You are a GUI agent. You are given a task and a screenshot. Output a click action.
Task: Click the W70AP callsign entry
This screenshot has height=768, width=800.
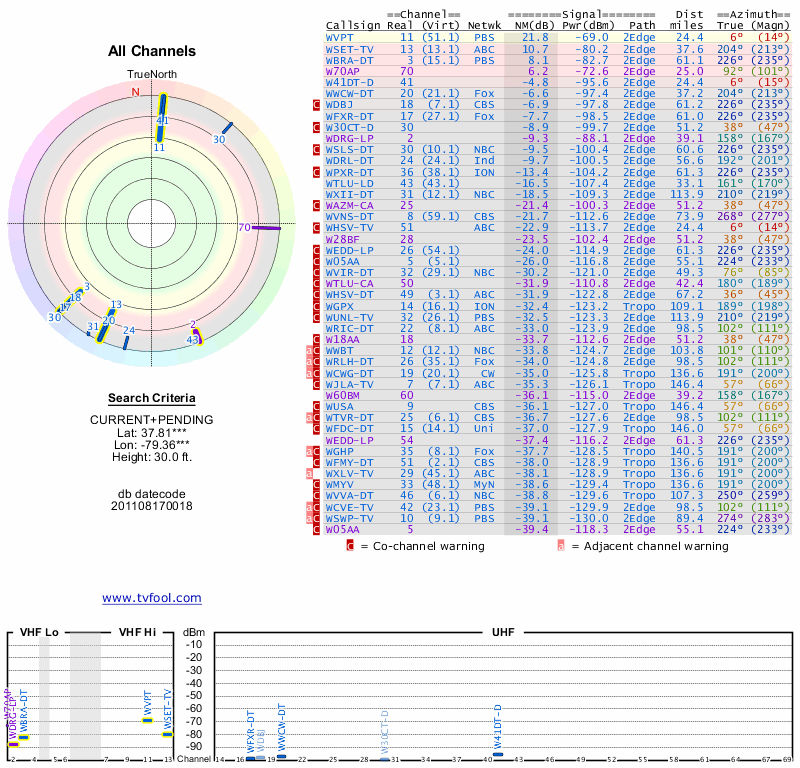tap(343, 71)
